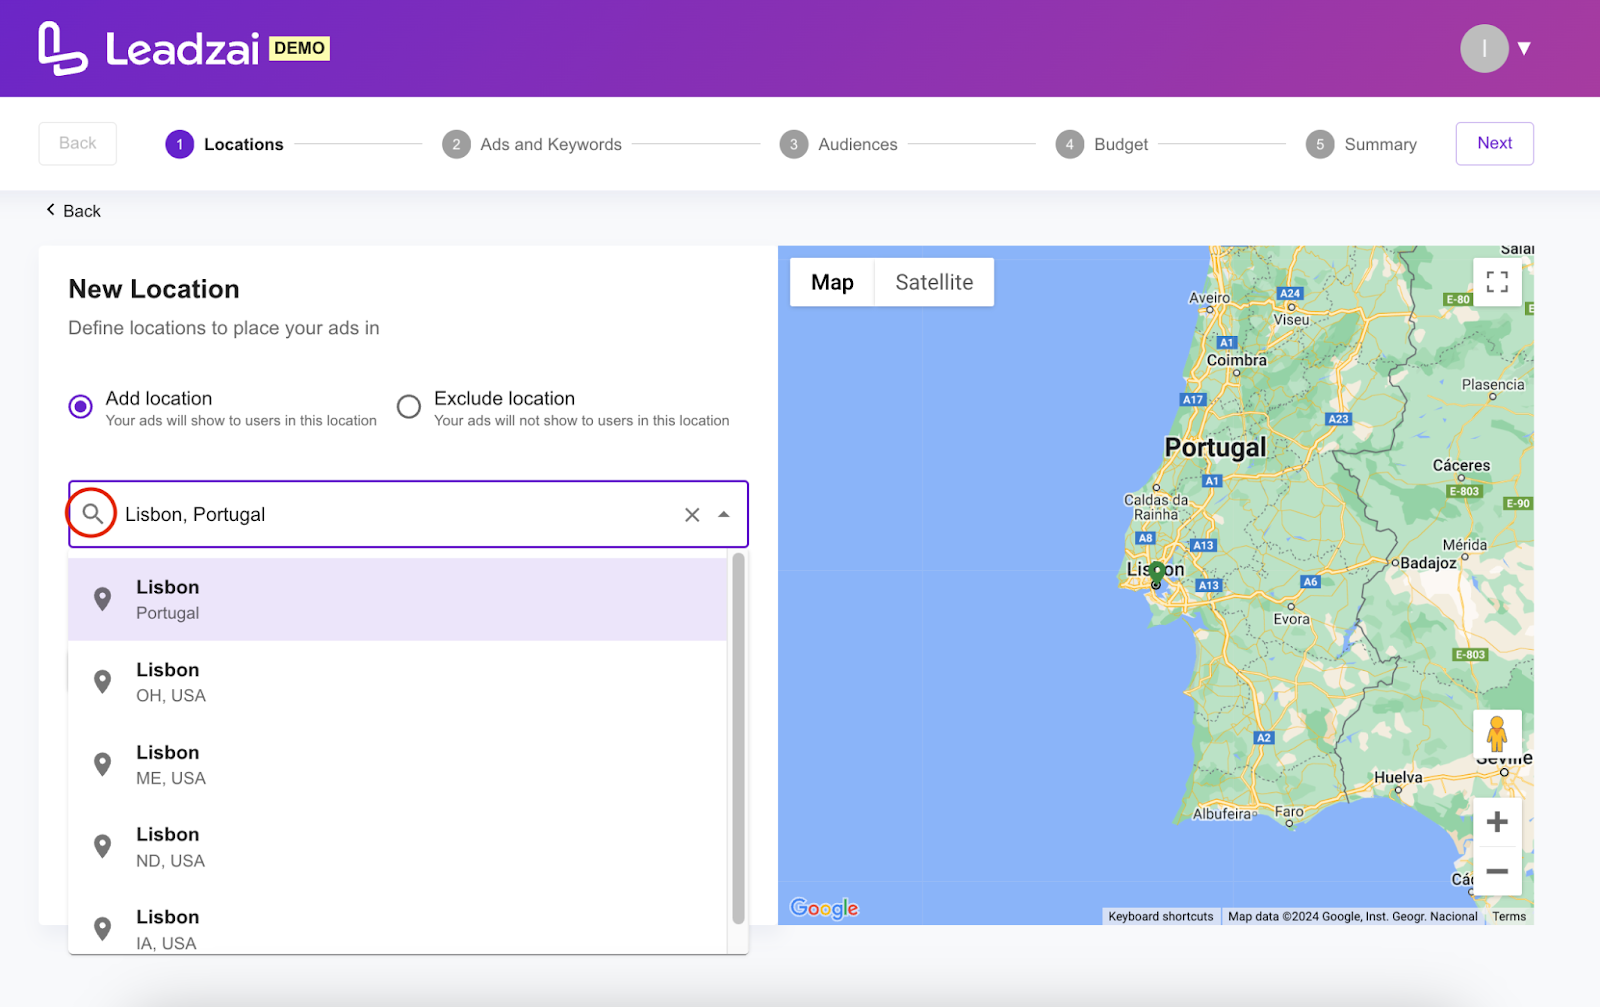
Task: Click the pin icon beside Lisbon OH
Action: click(102, 682)
